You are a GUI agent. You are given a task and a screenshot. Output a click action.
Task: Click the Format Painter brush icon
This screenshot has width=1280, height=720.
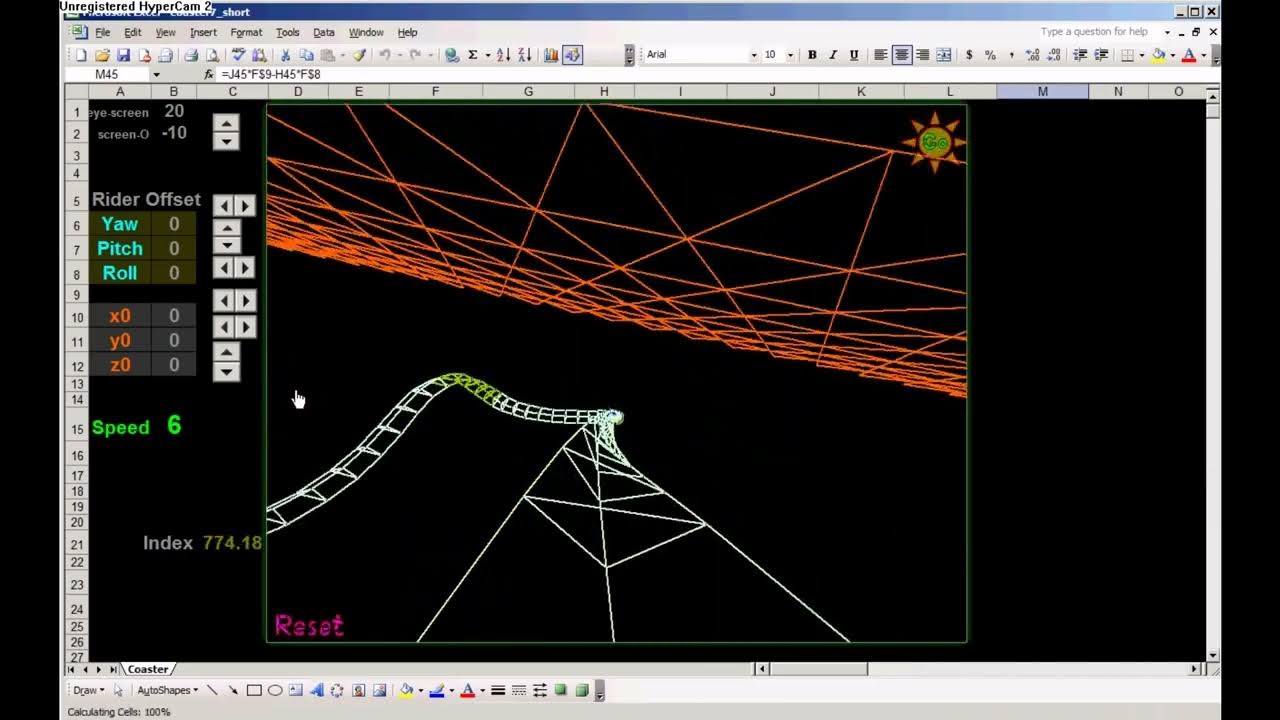pos(359,55)
